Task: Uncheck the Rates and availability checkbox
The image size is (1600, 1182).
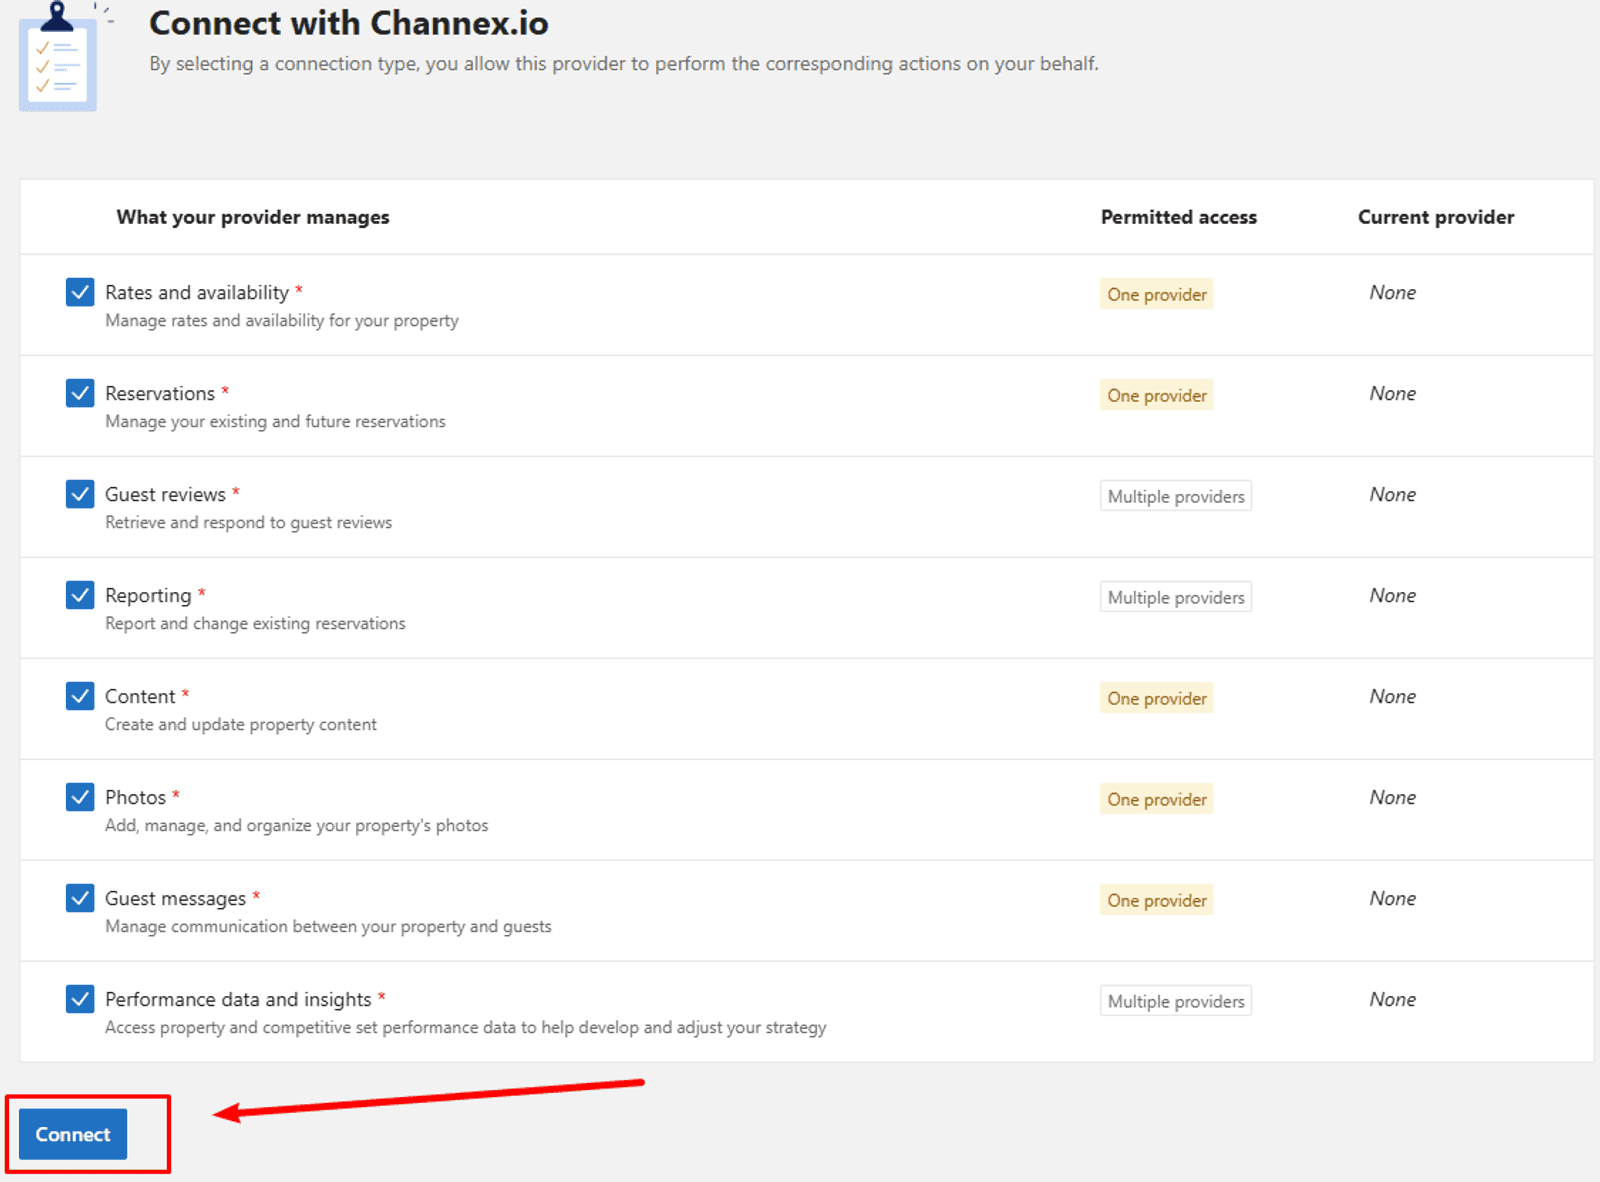Action: 80,292
